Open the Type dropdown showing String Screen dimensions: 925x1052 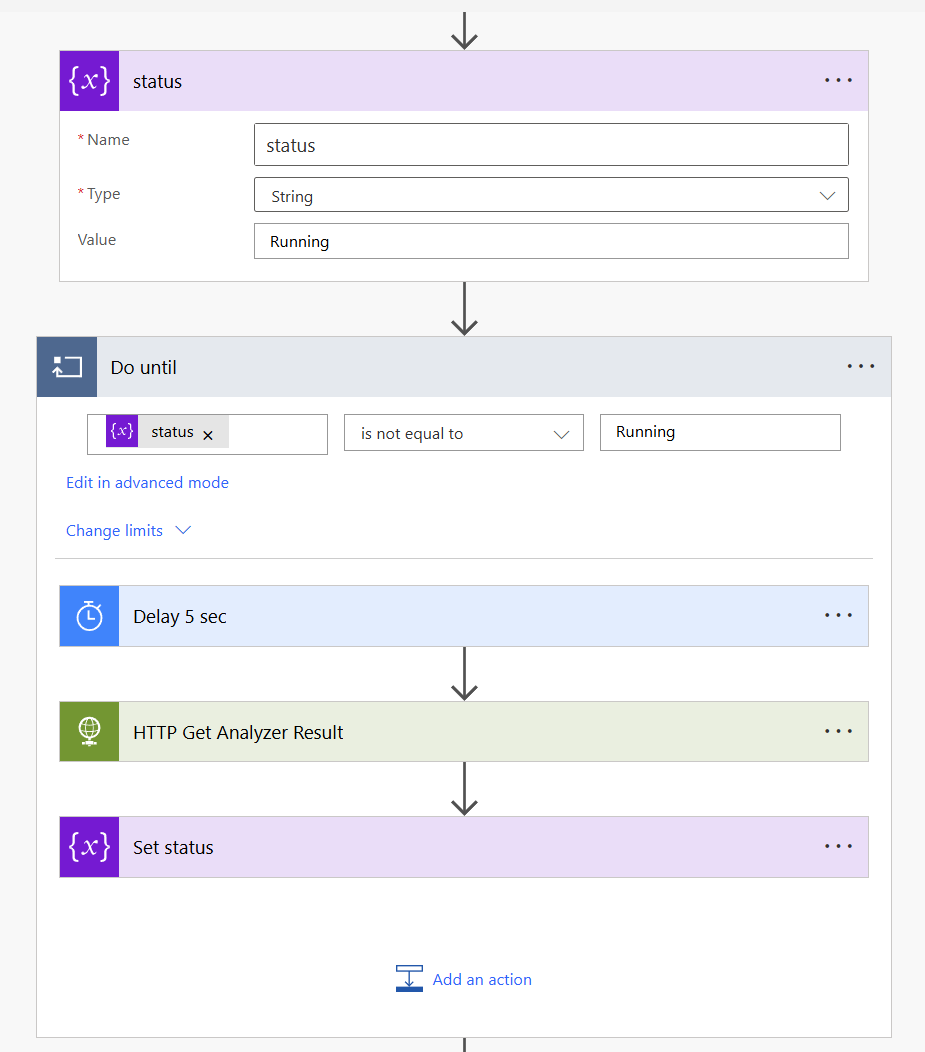point(551,195)
